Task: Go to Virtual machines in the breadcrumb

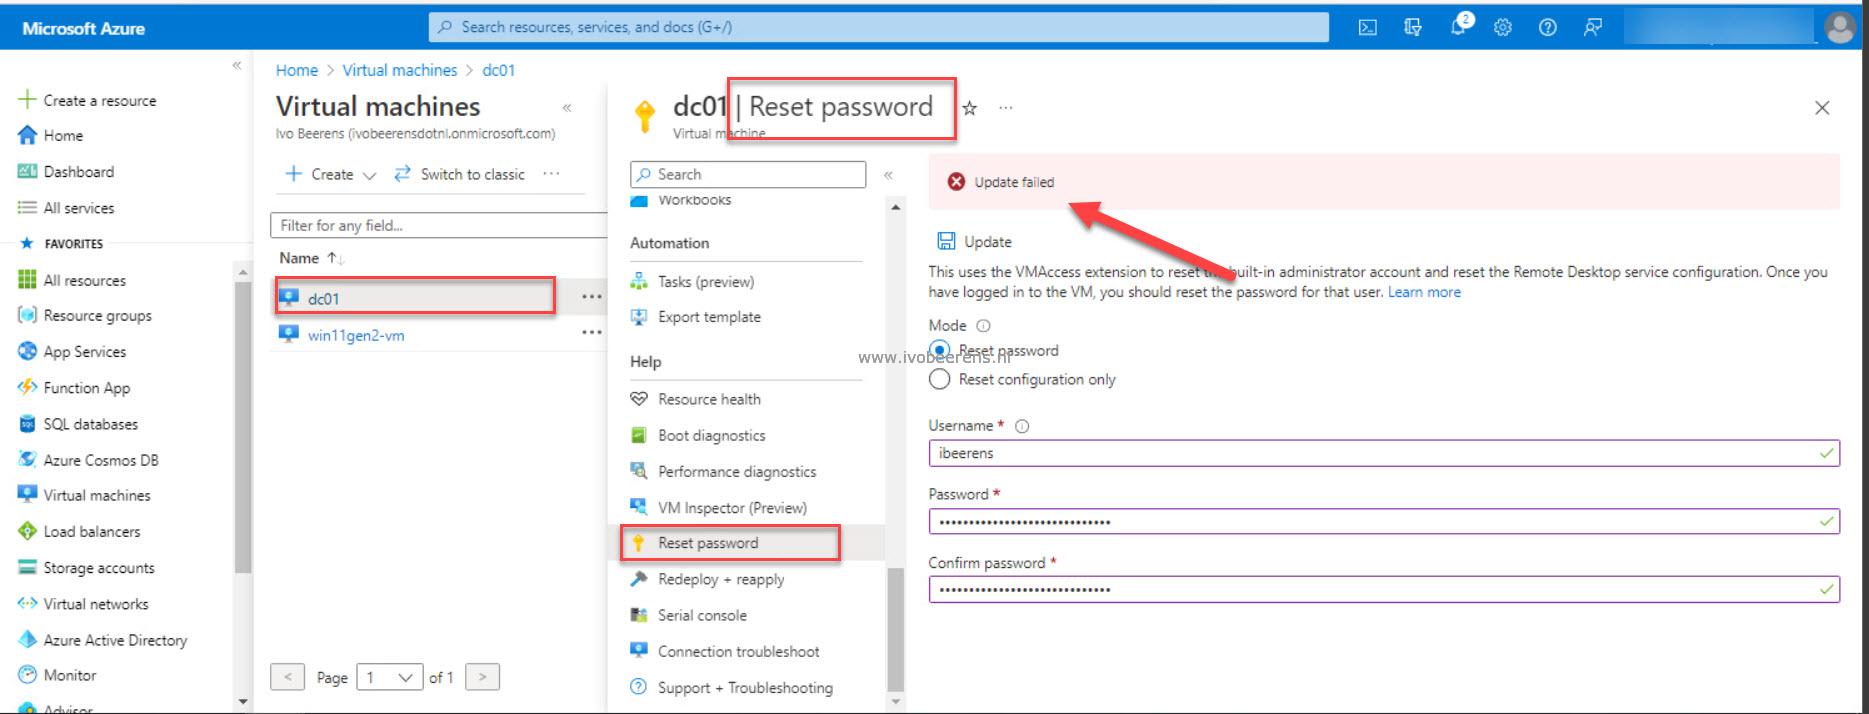Action: point(399,70)
